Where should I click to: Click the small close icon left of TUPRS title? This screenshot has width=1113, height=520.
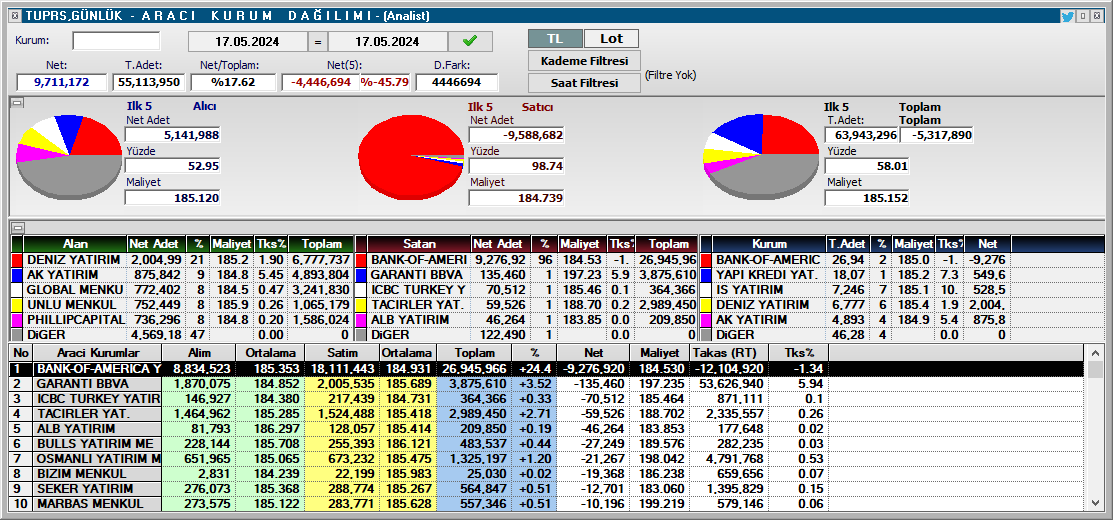(x=15, y=16)
